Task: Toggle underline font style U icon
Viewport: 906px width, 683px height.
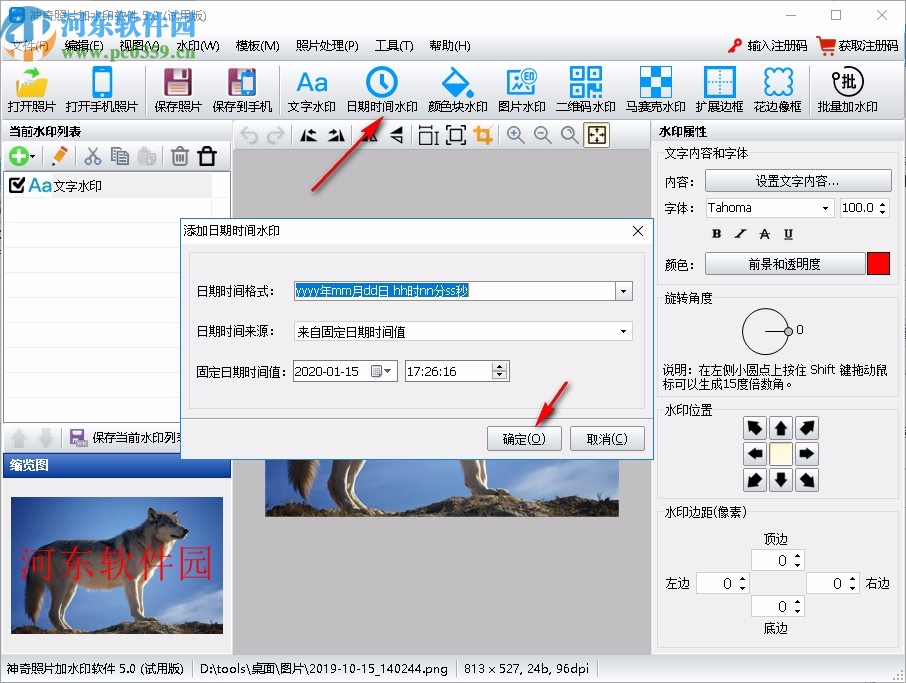Action: pyautogui.click(x=788, y=233)
